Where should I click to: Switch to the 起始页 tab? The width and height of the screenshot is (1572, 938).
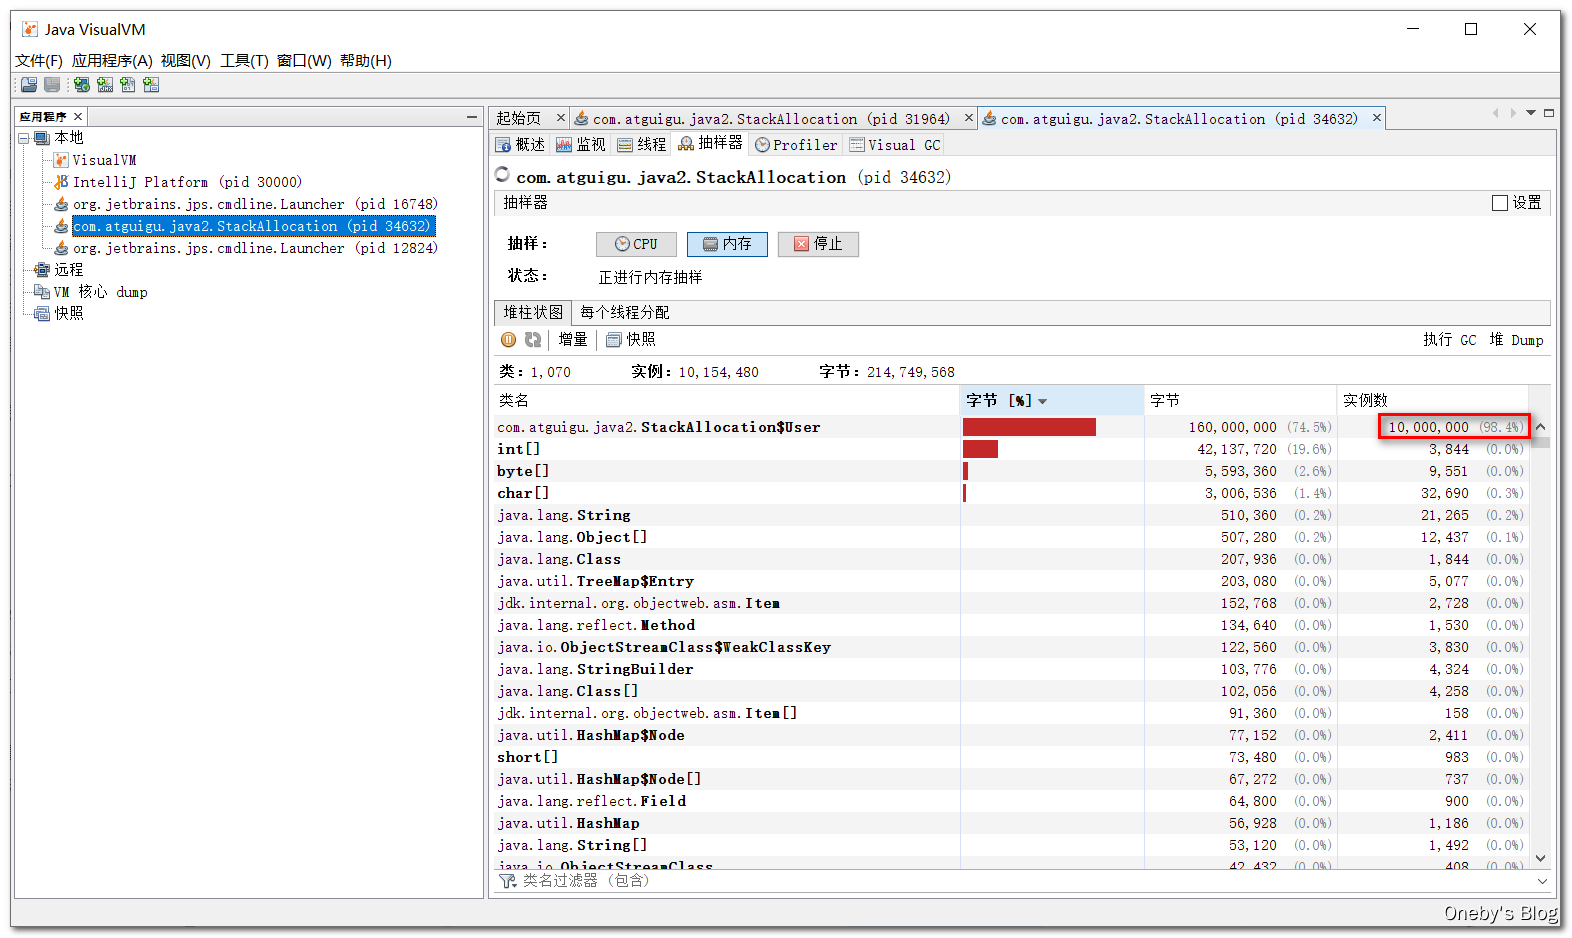pos(518,119)
